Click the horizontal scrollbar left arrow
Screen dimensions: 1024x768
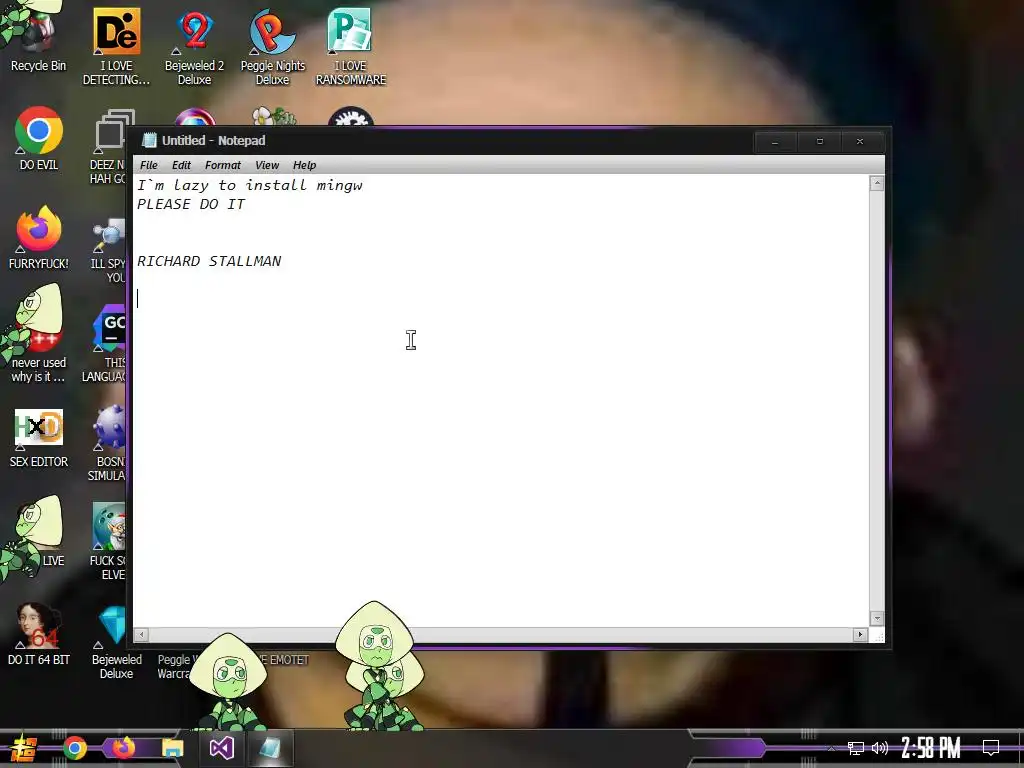[142, 634]
